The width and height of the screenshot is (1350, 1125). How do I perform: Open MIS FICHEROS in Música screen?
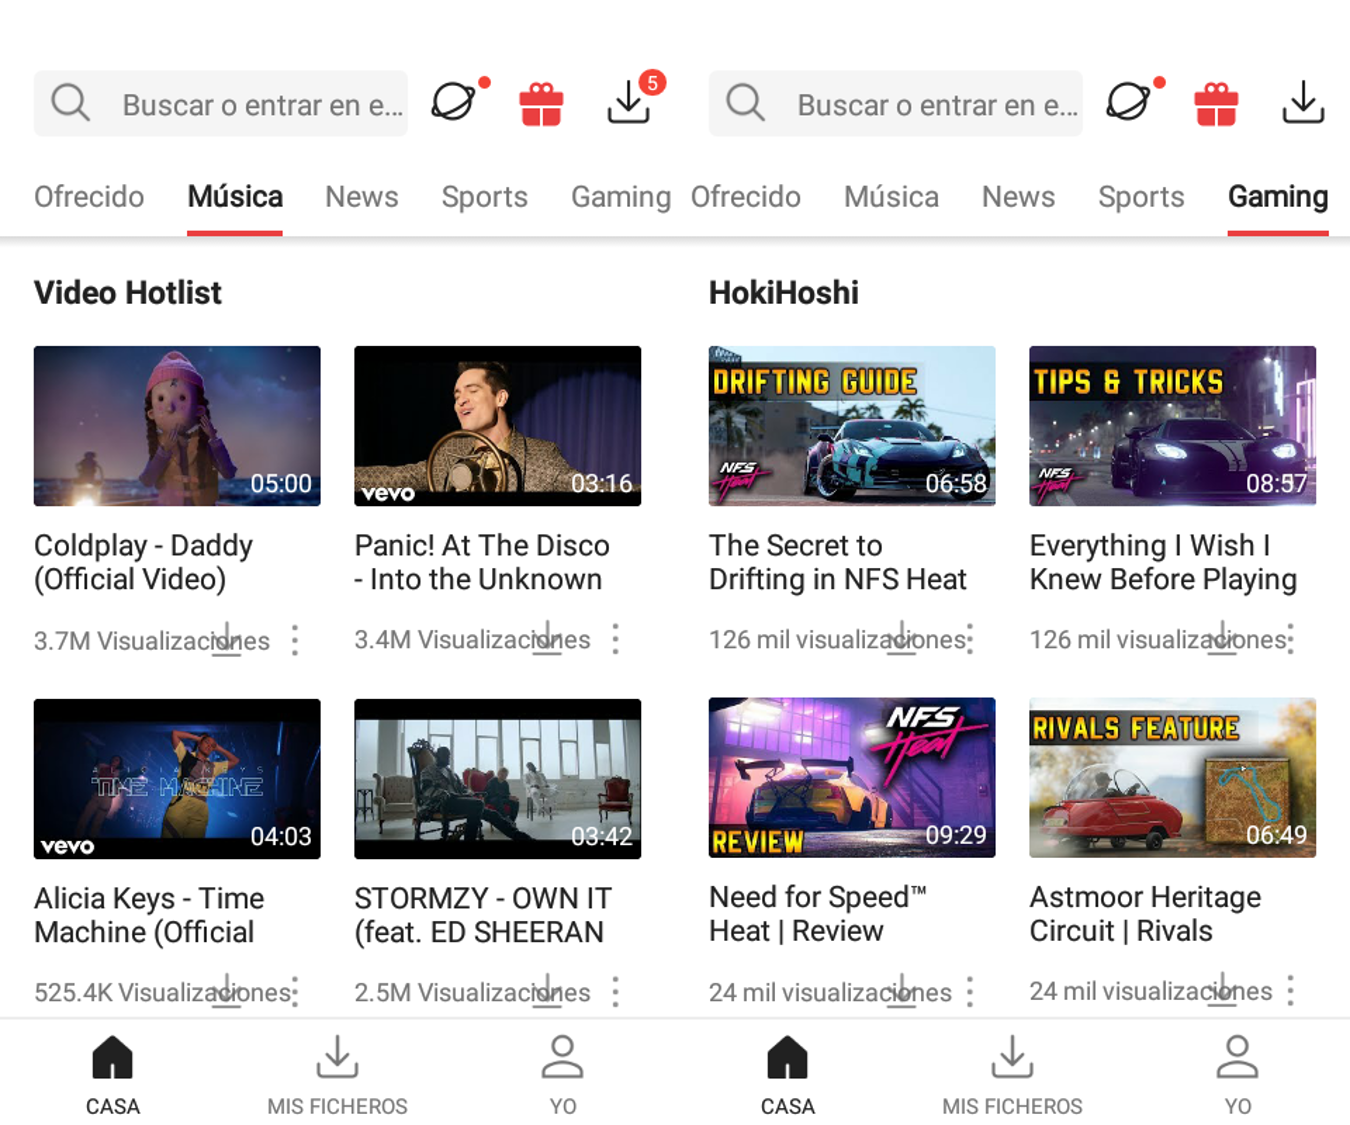point(337,1075)
